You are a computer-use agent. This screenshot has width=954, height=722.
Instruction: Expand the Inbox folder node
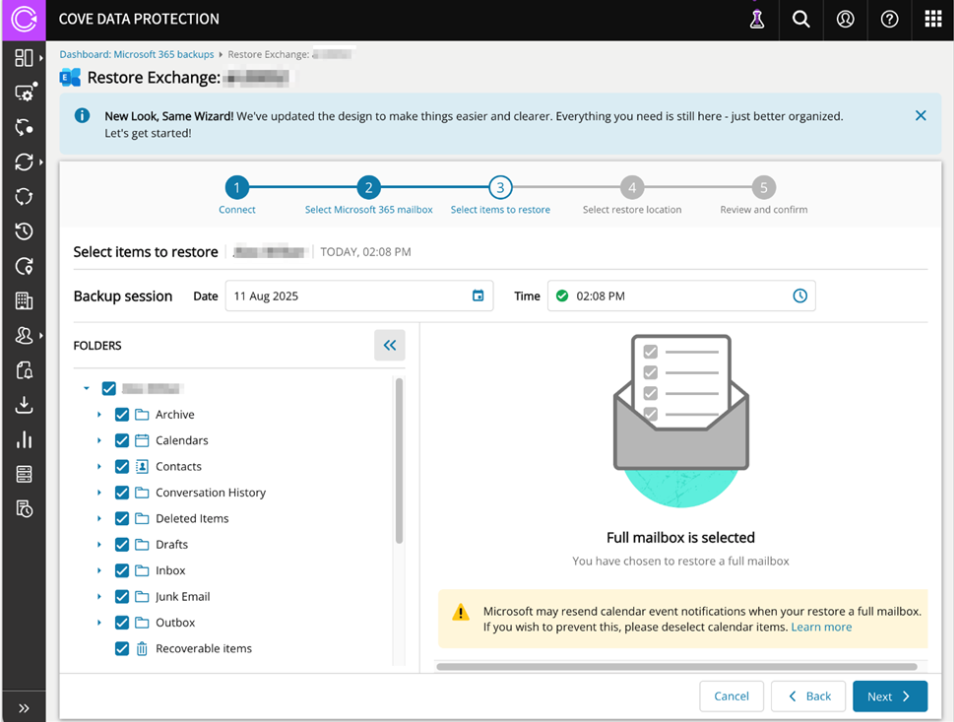[x=99, y=571]
